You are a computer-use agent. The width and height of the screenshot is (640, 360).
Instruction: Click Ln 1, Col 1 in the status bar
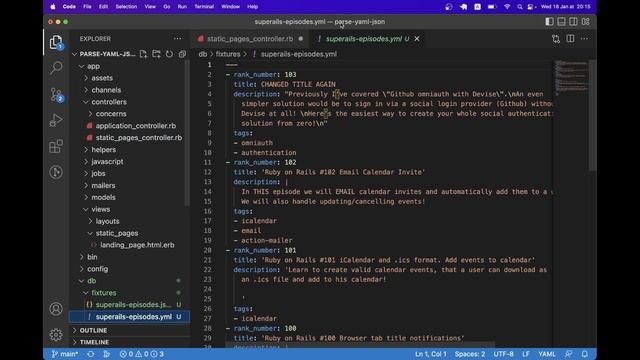(431, 354)
